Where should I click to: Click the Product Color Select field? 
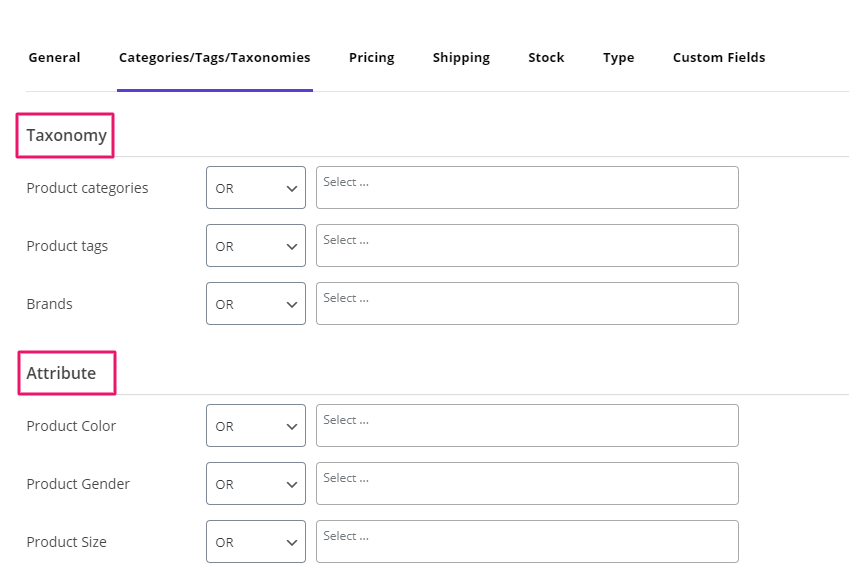tap(527, 425)
